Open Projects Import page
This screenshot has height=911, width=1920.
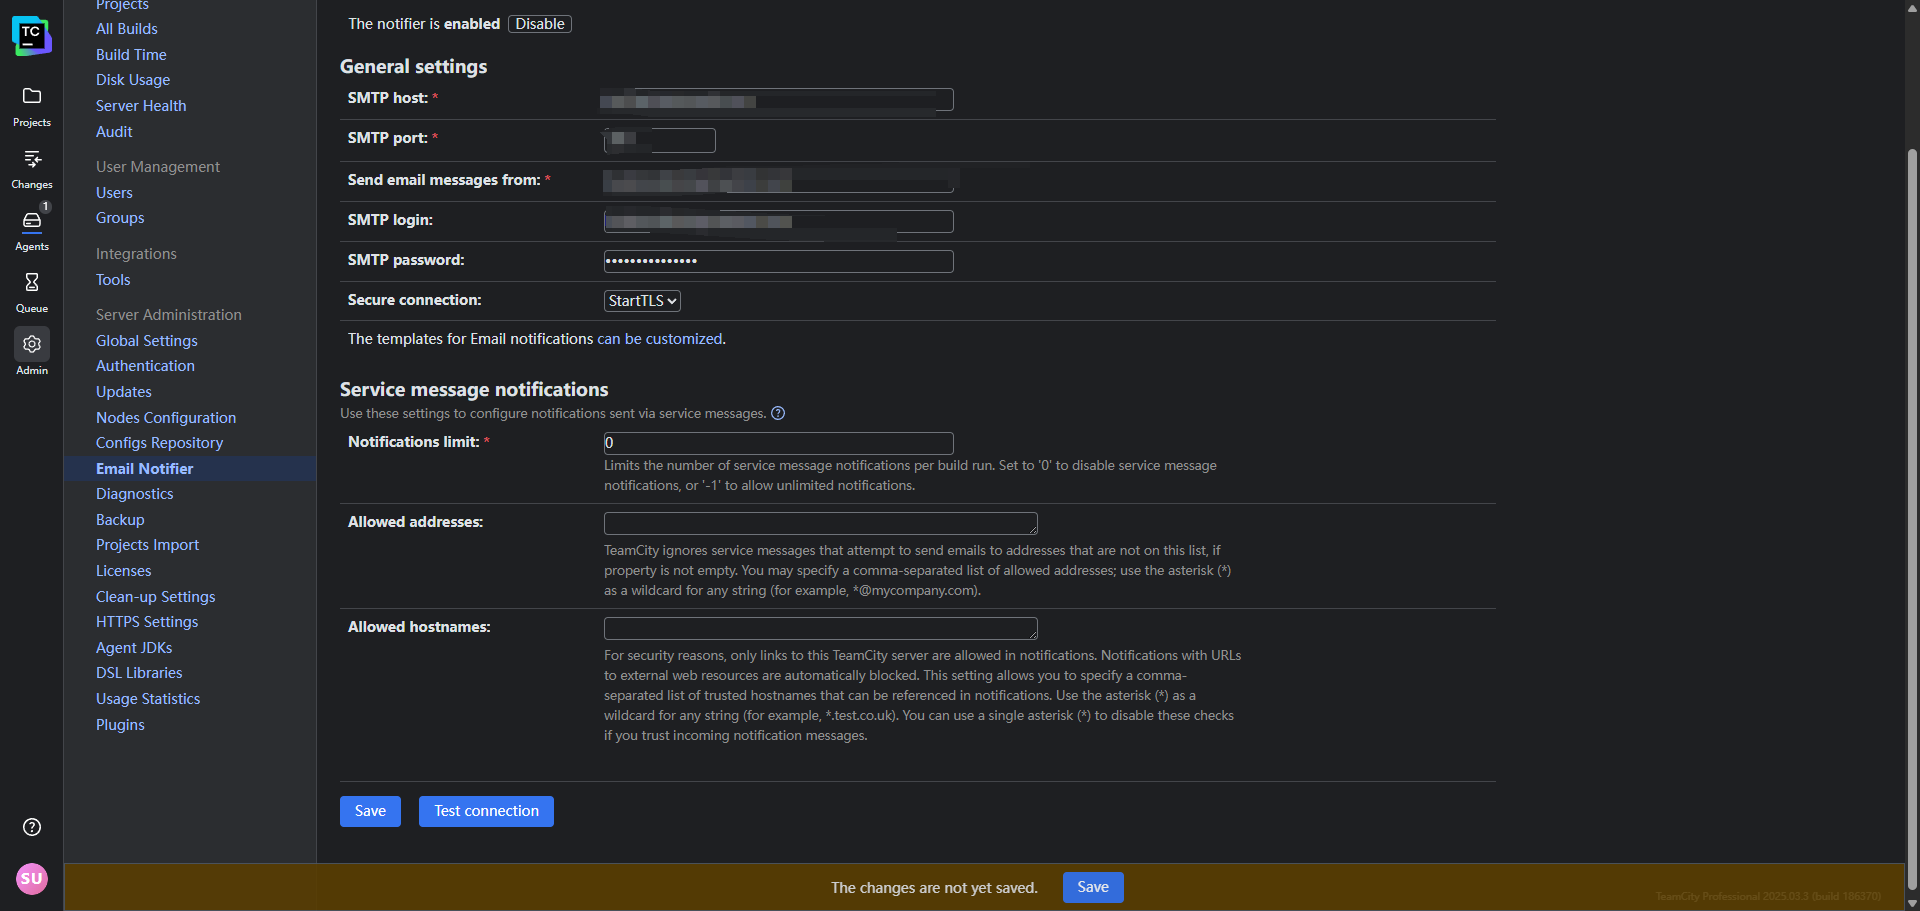tap(147, 545)
